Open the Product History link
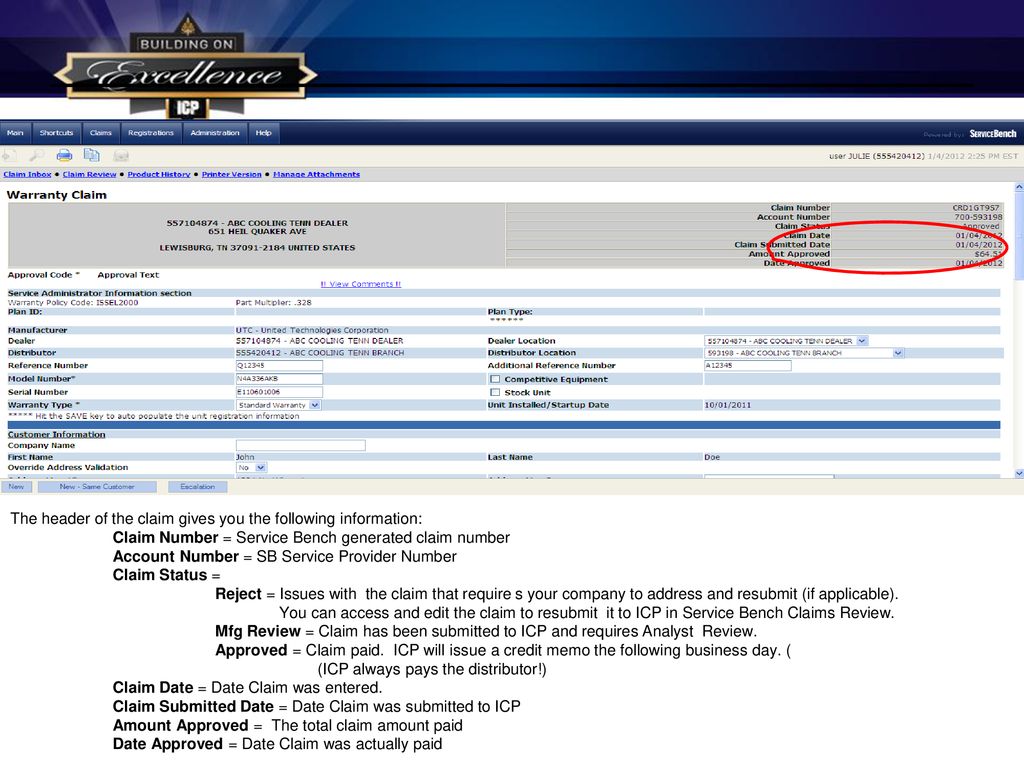This screenshot has height=768, width=1024. tap(159, 174)
